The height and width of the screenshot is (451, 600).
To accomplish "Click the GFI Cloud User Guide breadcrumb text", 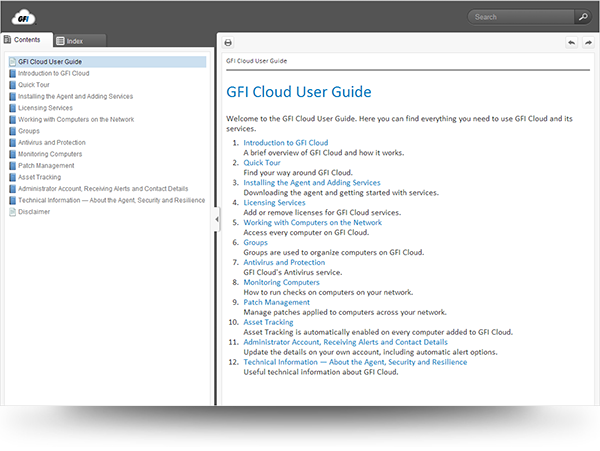I will point(256,61).
